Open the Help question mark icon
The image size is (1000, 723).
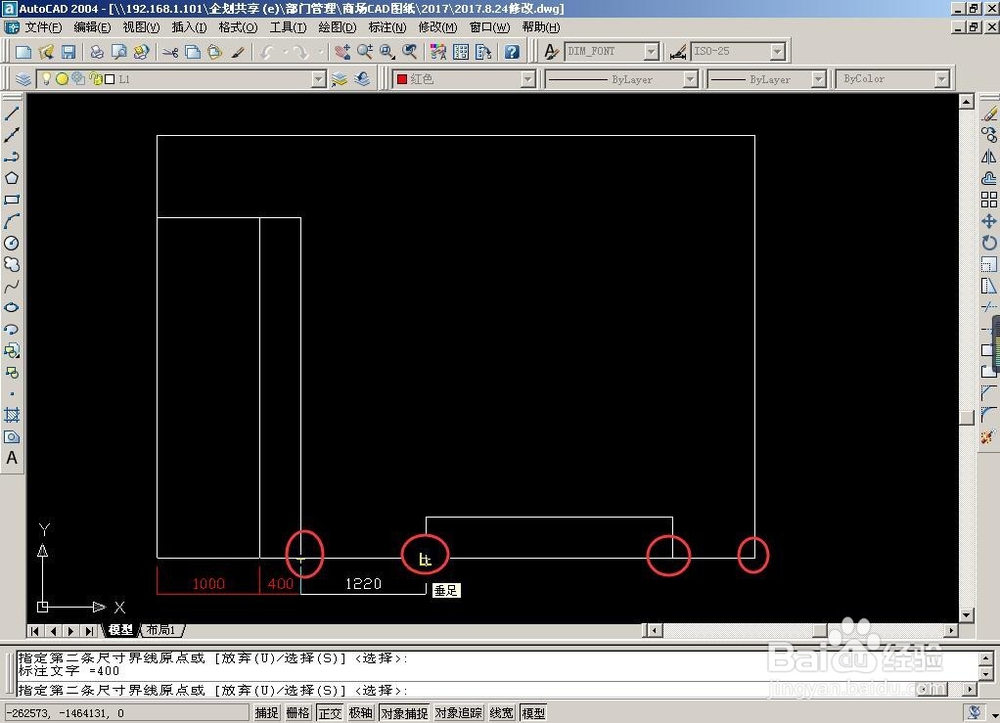(511, 52)
